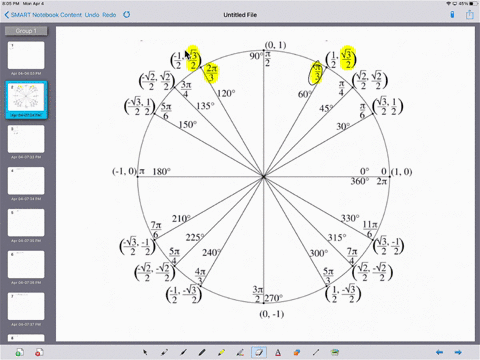Tap the 240° angle label
Viewport: 480px width, 360px height.
coord(211,253)
